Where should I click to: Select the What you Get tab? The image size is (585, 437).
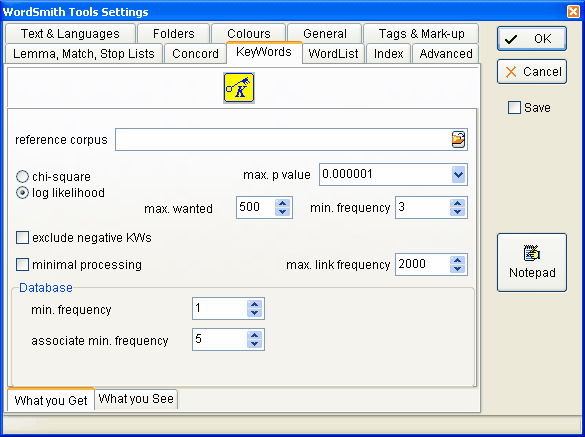[51, 400]
